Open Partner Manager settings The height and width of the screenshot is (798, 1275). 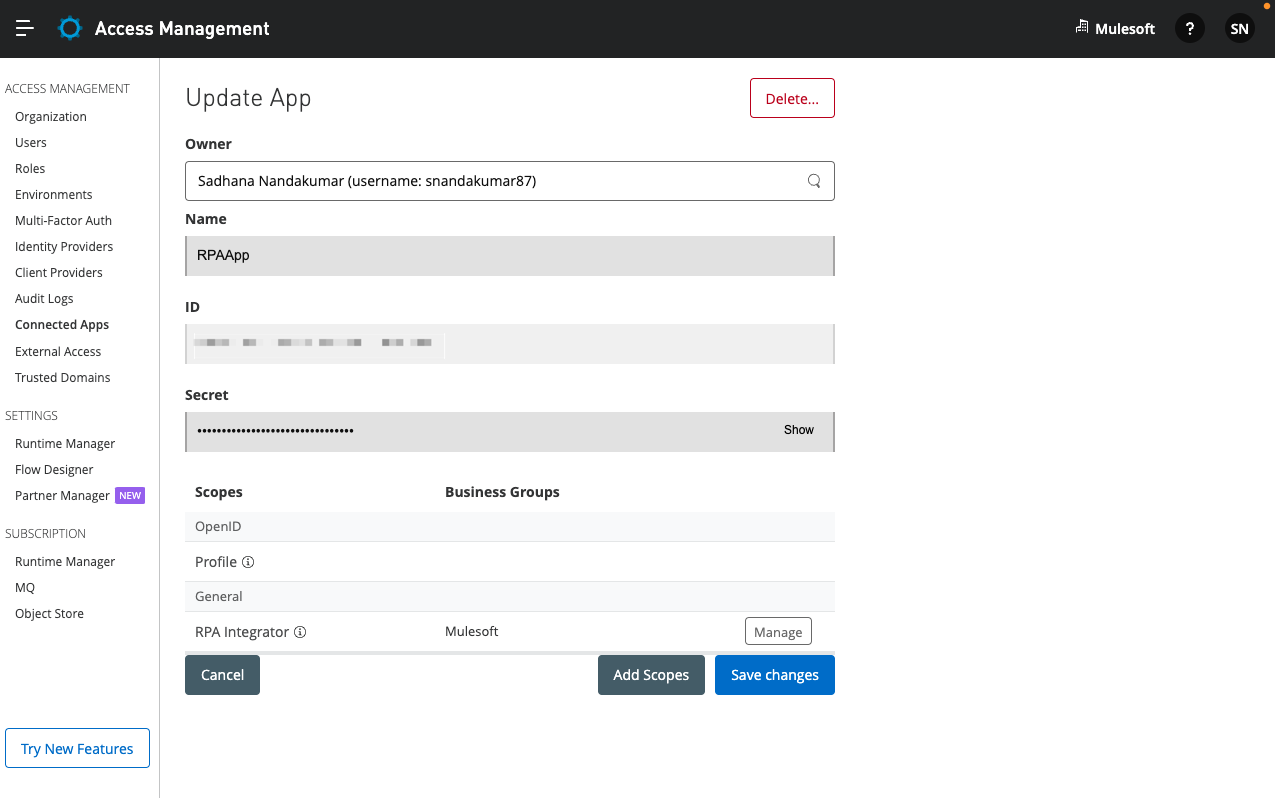click(x=62, y=496)
